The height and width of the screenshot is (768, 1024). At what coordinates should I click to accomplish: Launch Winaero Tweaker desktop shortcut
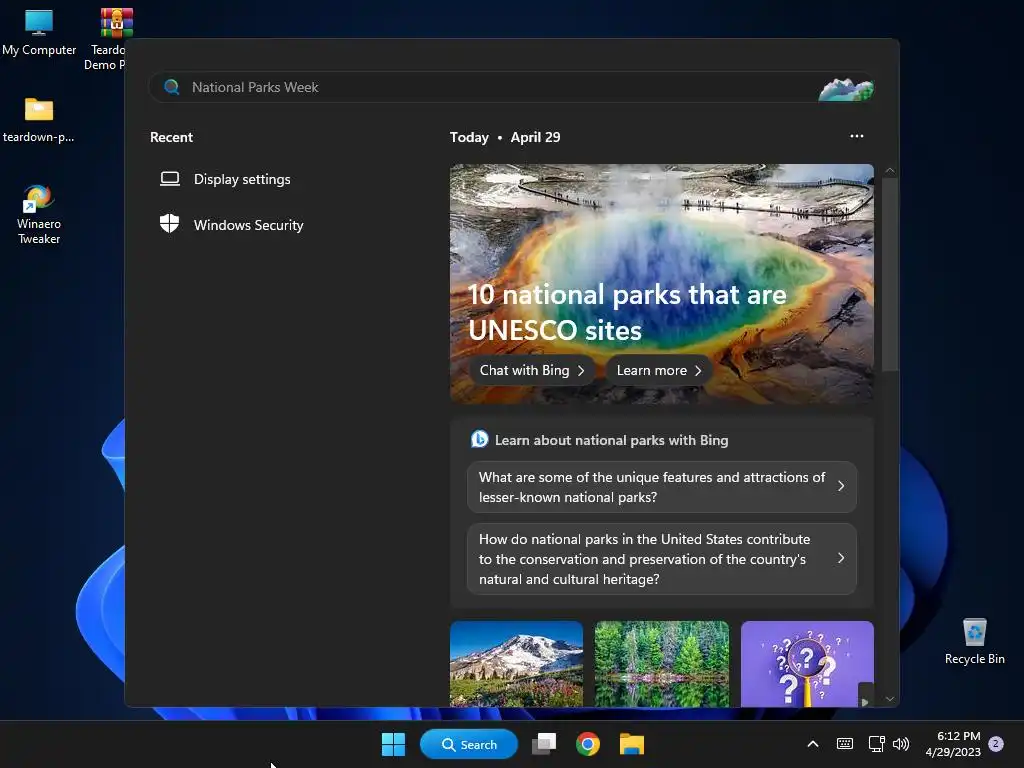39,215
